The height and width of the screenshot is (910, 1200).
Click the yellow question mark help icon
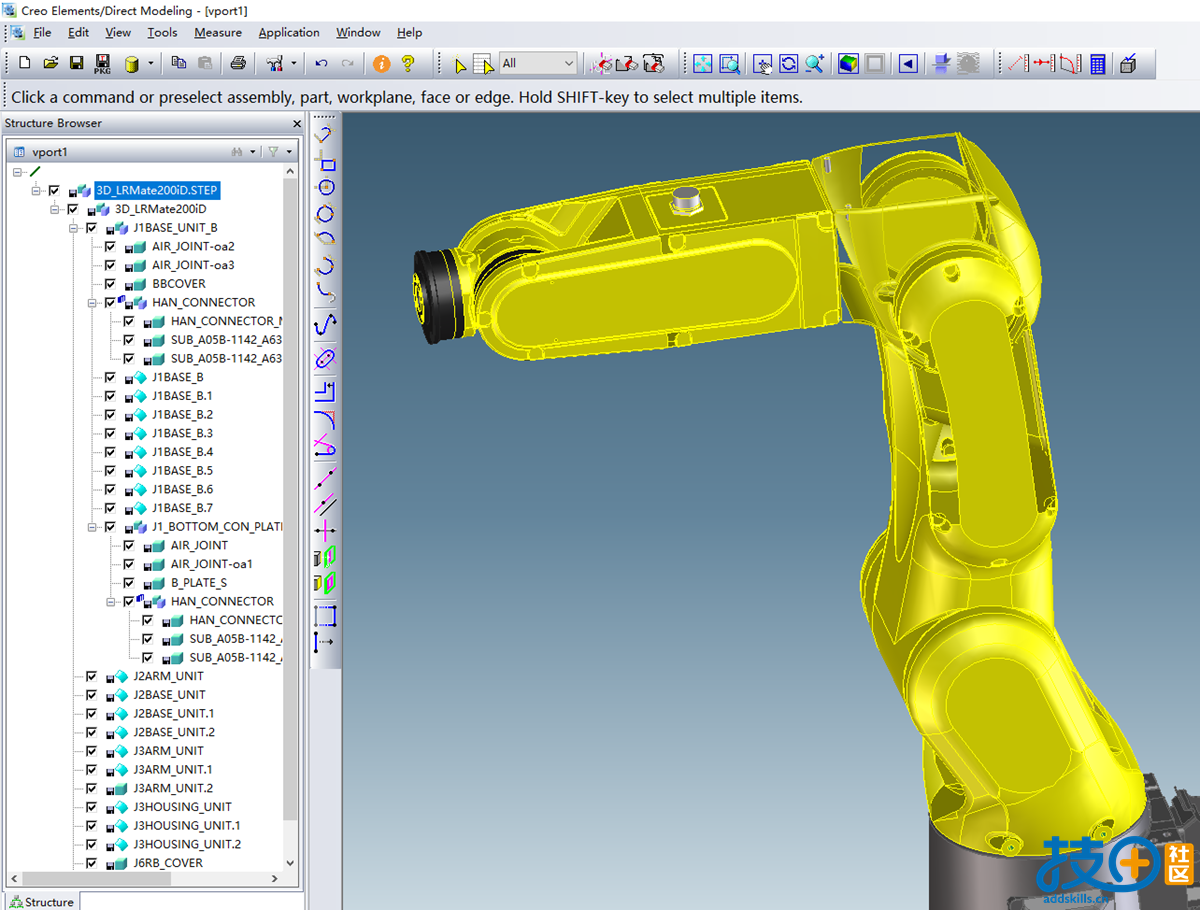408,63
